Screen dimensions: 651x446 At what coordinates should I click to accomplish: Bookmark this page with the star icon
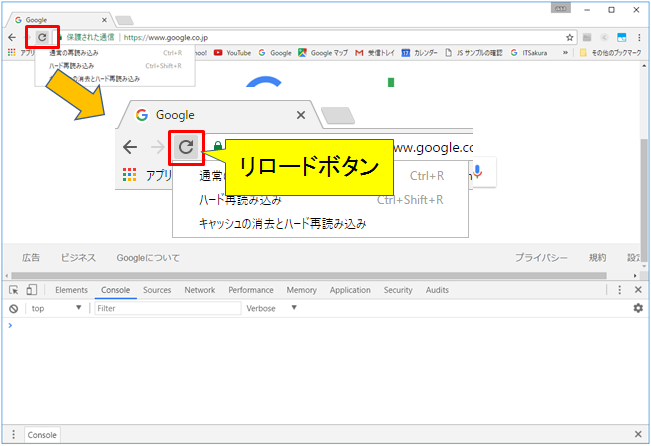tap(570, 37)
